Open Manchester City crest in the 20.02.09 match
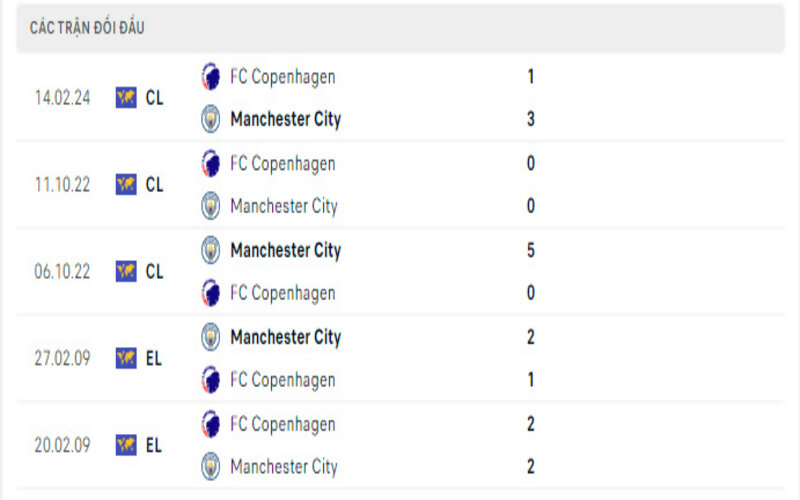The image size is (800, 500). click(211, 467)
